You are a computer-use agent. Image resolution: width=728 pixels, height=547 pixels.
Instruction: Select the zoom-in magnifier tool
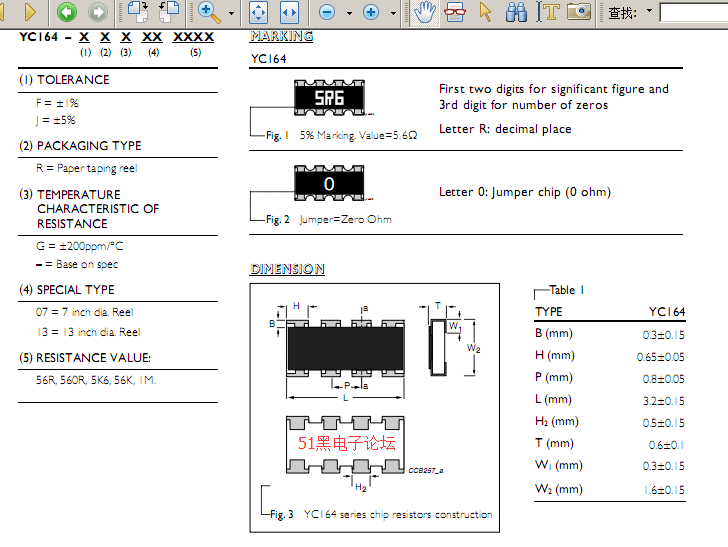point(209,12)
